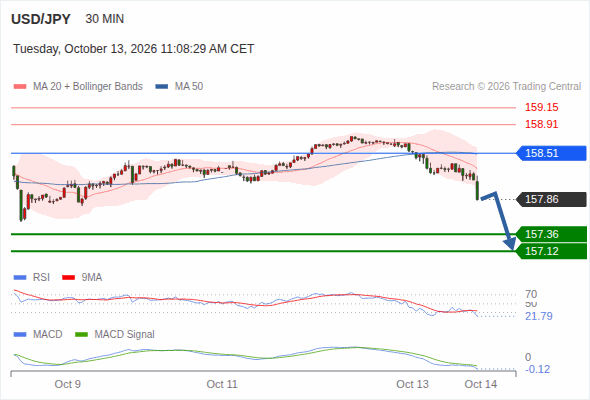Click the 159.15 resistance value
This screenshot has height=400, width=590.
point(541,107)
